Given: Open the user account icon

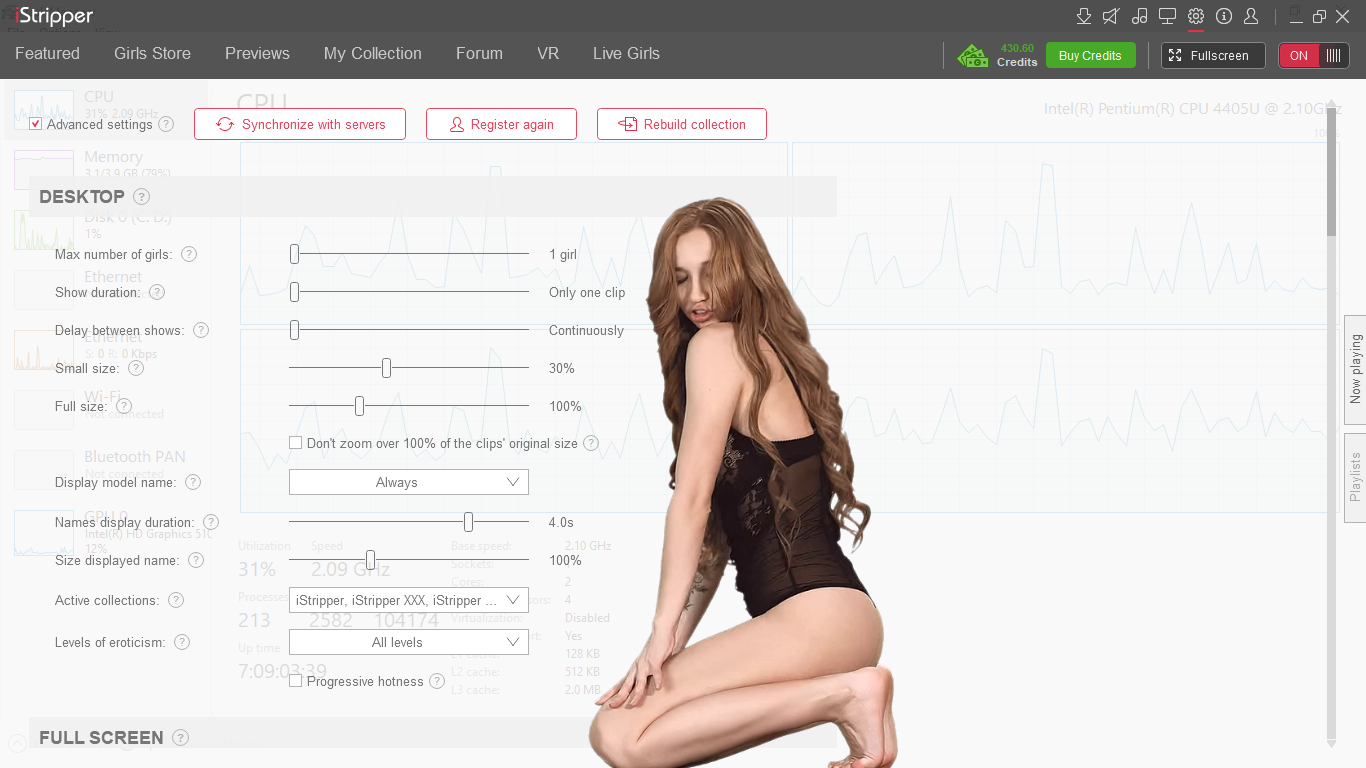Looking at the screenshot, I should point(1251,16).
